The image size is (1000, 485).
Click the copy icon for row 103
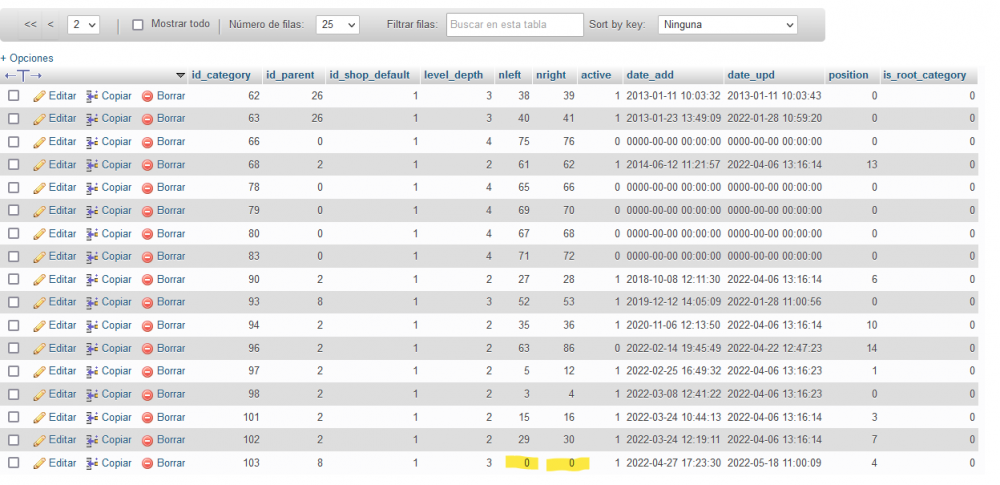[92, 463]
